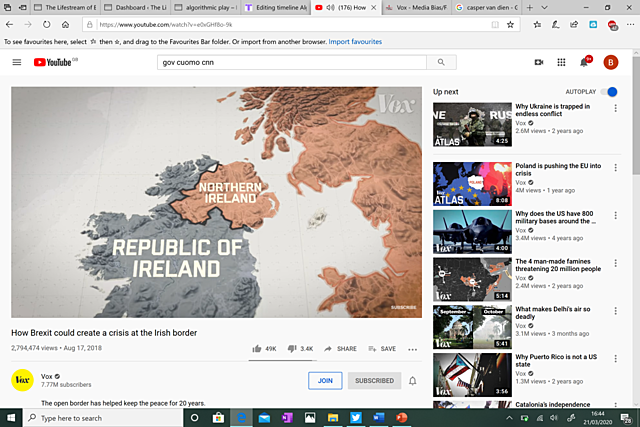Open options for 800 military bases video
Image resolution: width=640 pixels, height=427 pixels.
616,216
